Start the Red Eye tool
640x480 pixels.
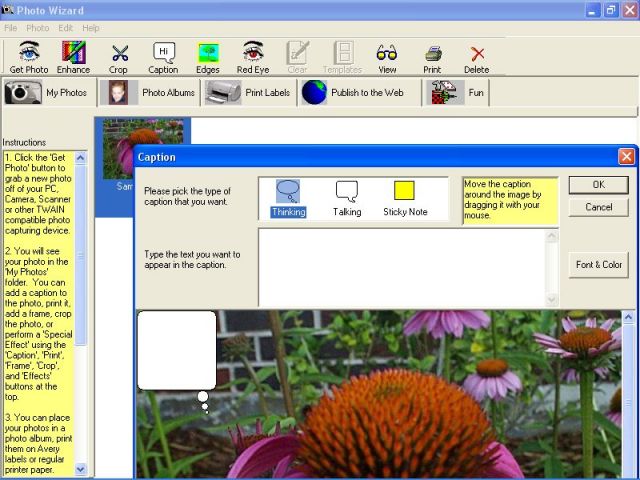[x=253, y=58]
